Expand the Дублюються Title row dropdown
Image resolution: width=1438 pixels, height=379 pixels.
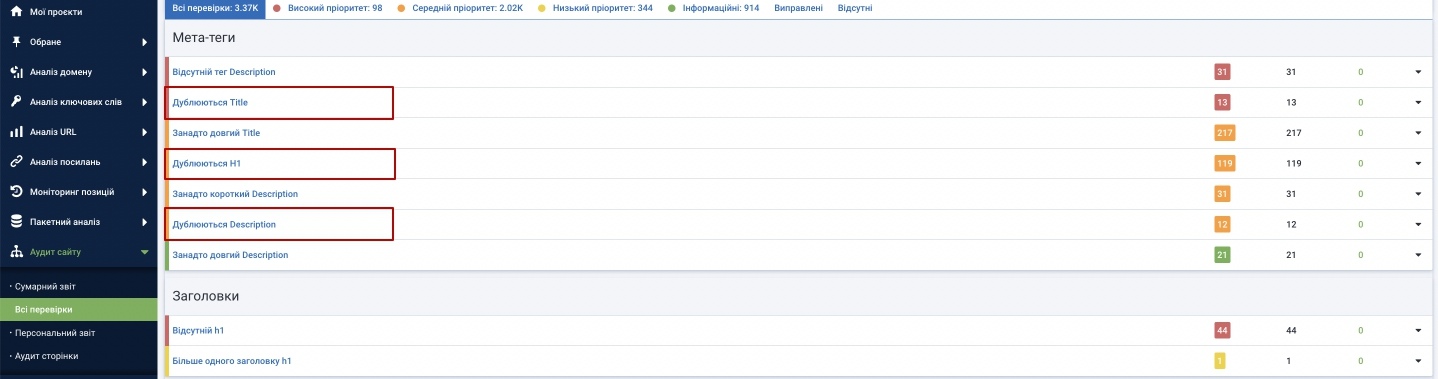pyautogui.click(x=1417, y=102)
